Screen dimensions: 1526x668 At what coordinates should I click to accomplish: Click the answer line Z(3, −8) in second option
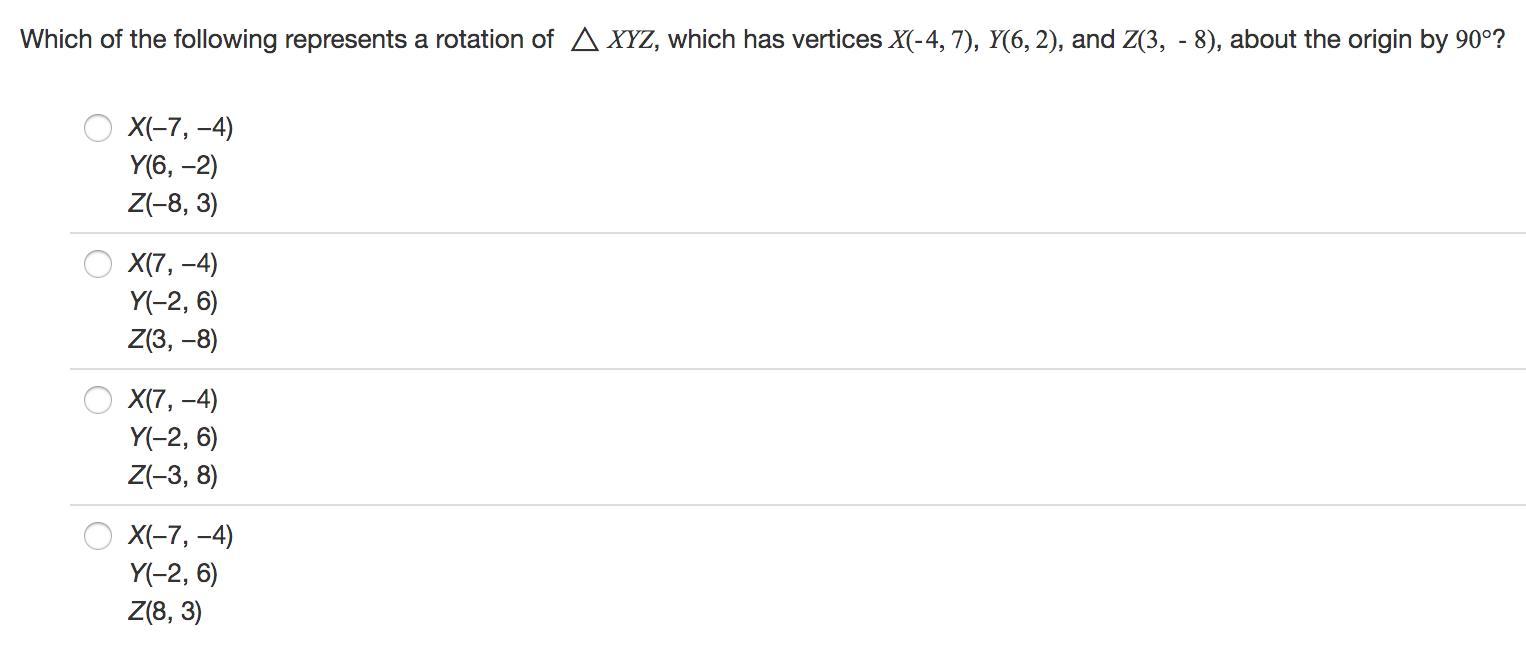click(172, 340)
